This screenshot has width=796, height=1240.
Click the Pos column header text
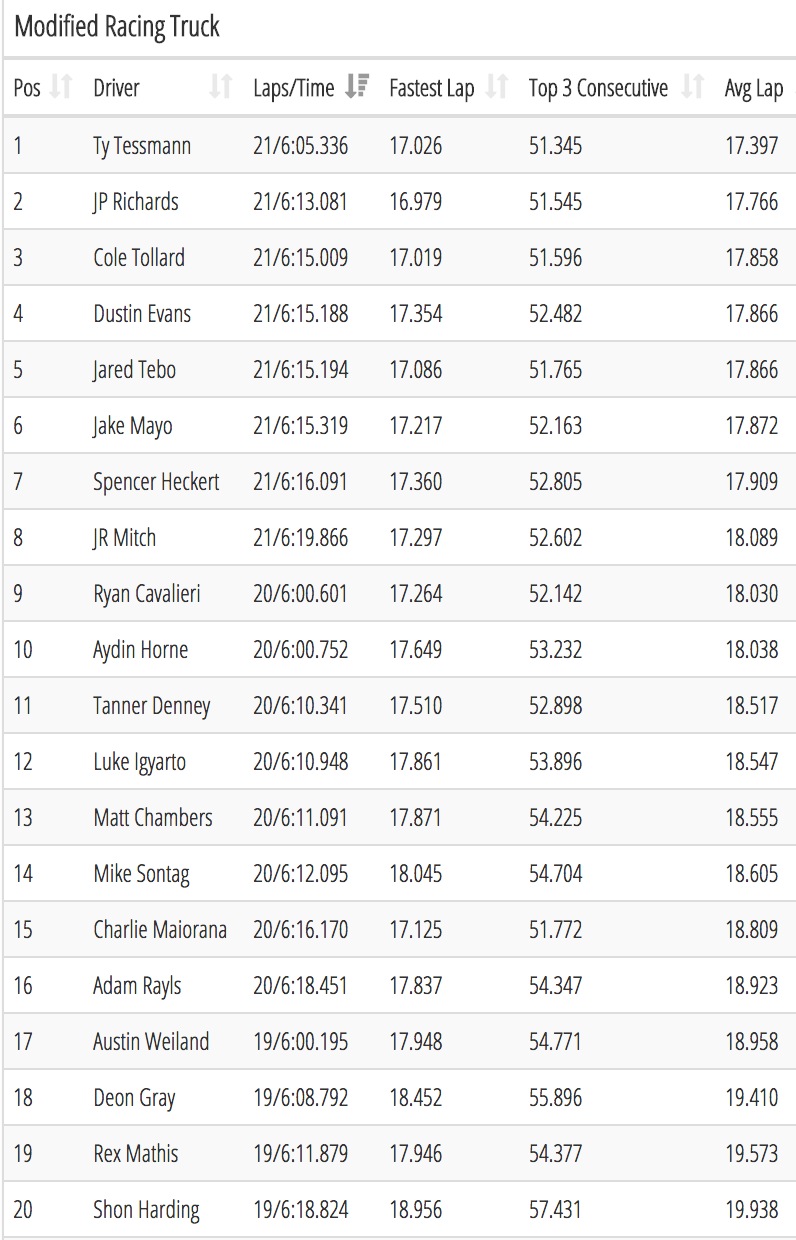pyautogui.click(x=27, y=88)
